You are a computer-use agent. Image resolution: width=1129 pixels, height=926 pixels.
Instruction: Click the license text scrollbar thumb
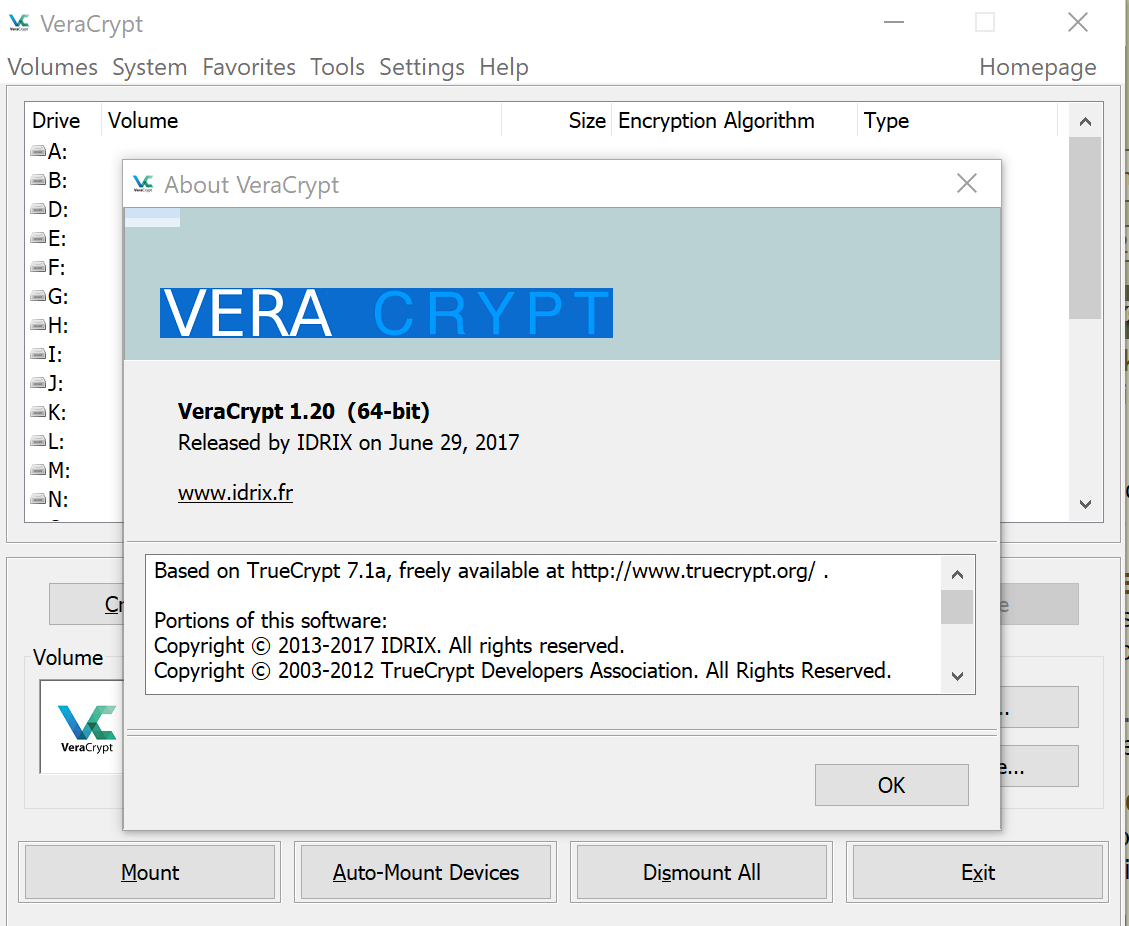[957, 607]
